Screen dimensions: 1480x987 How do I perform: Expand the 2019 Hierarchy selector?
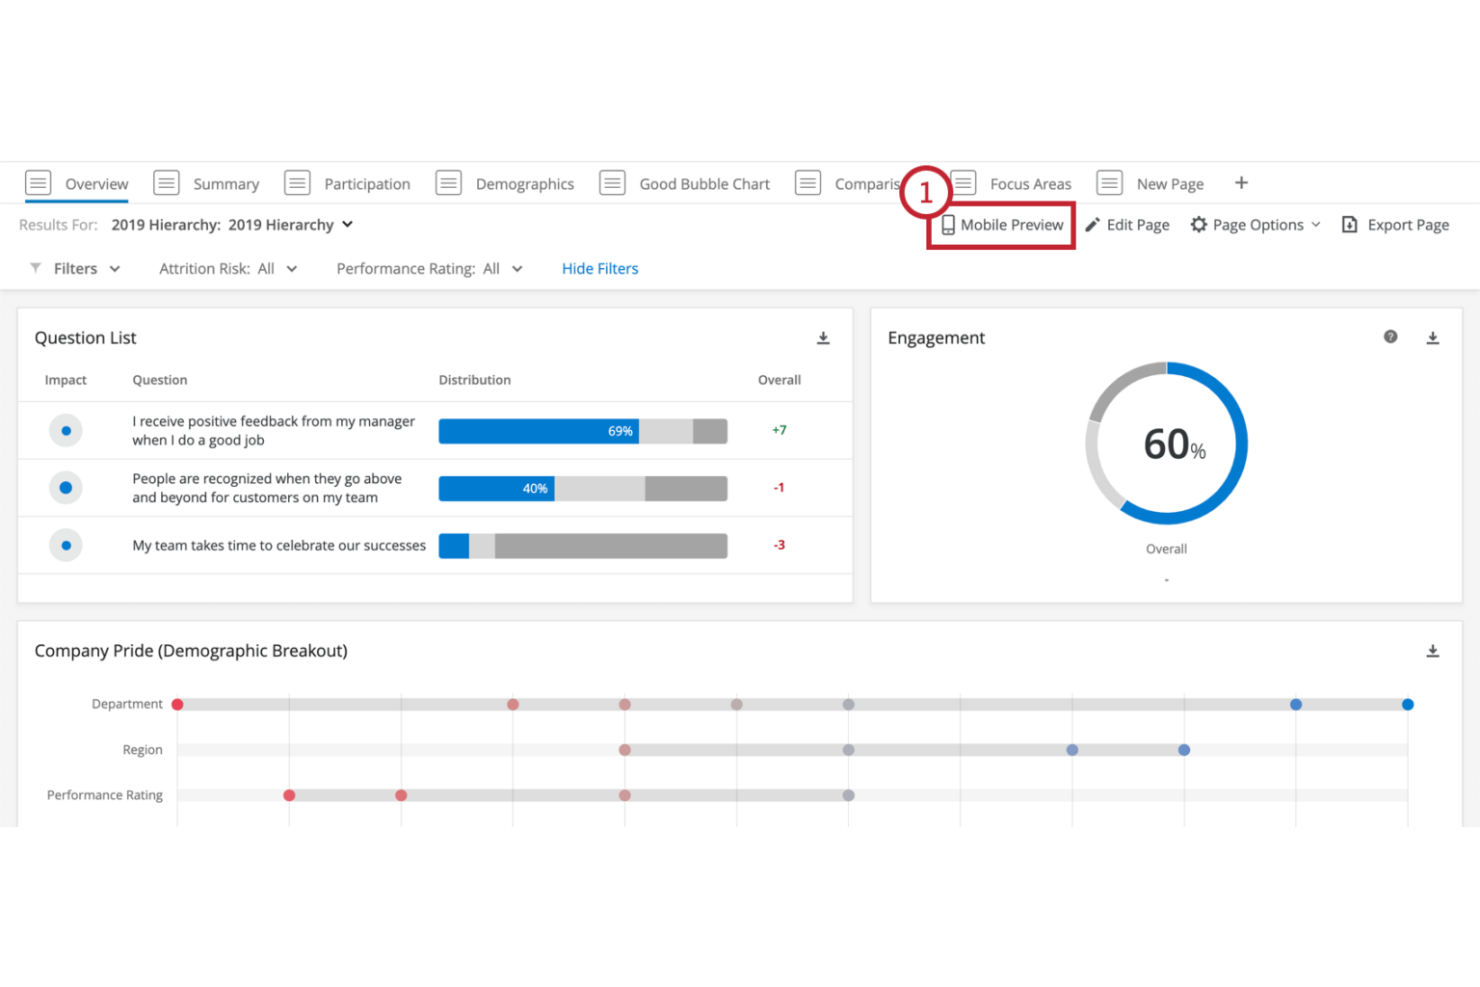coord(232,225)
